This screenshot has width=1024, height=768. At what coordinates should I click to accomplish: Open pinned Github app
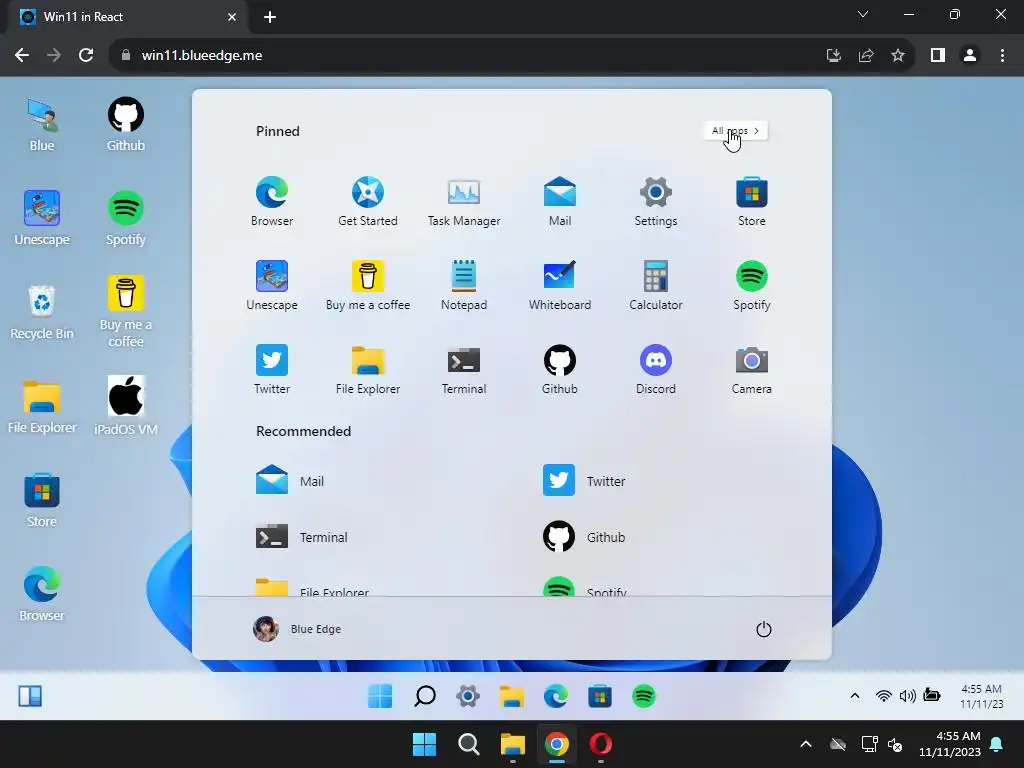pos(560,370)
